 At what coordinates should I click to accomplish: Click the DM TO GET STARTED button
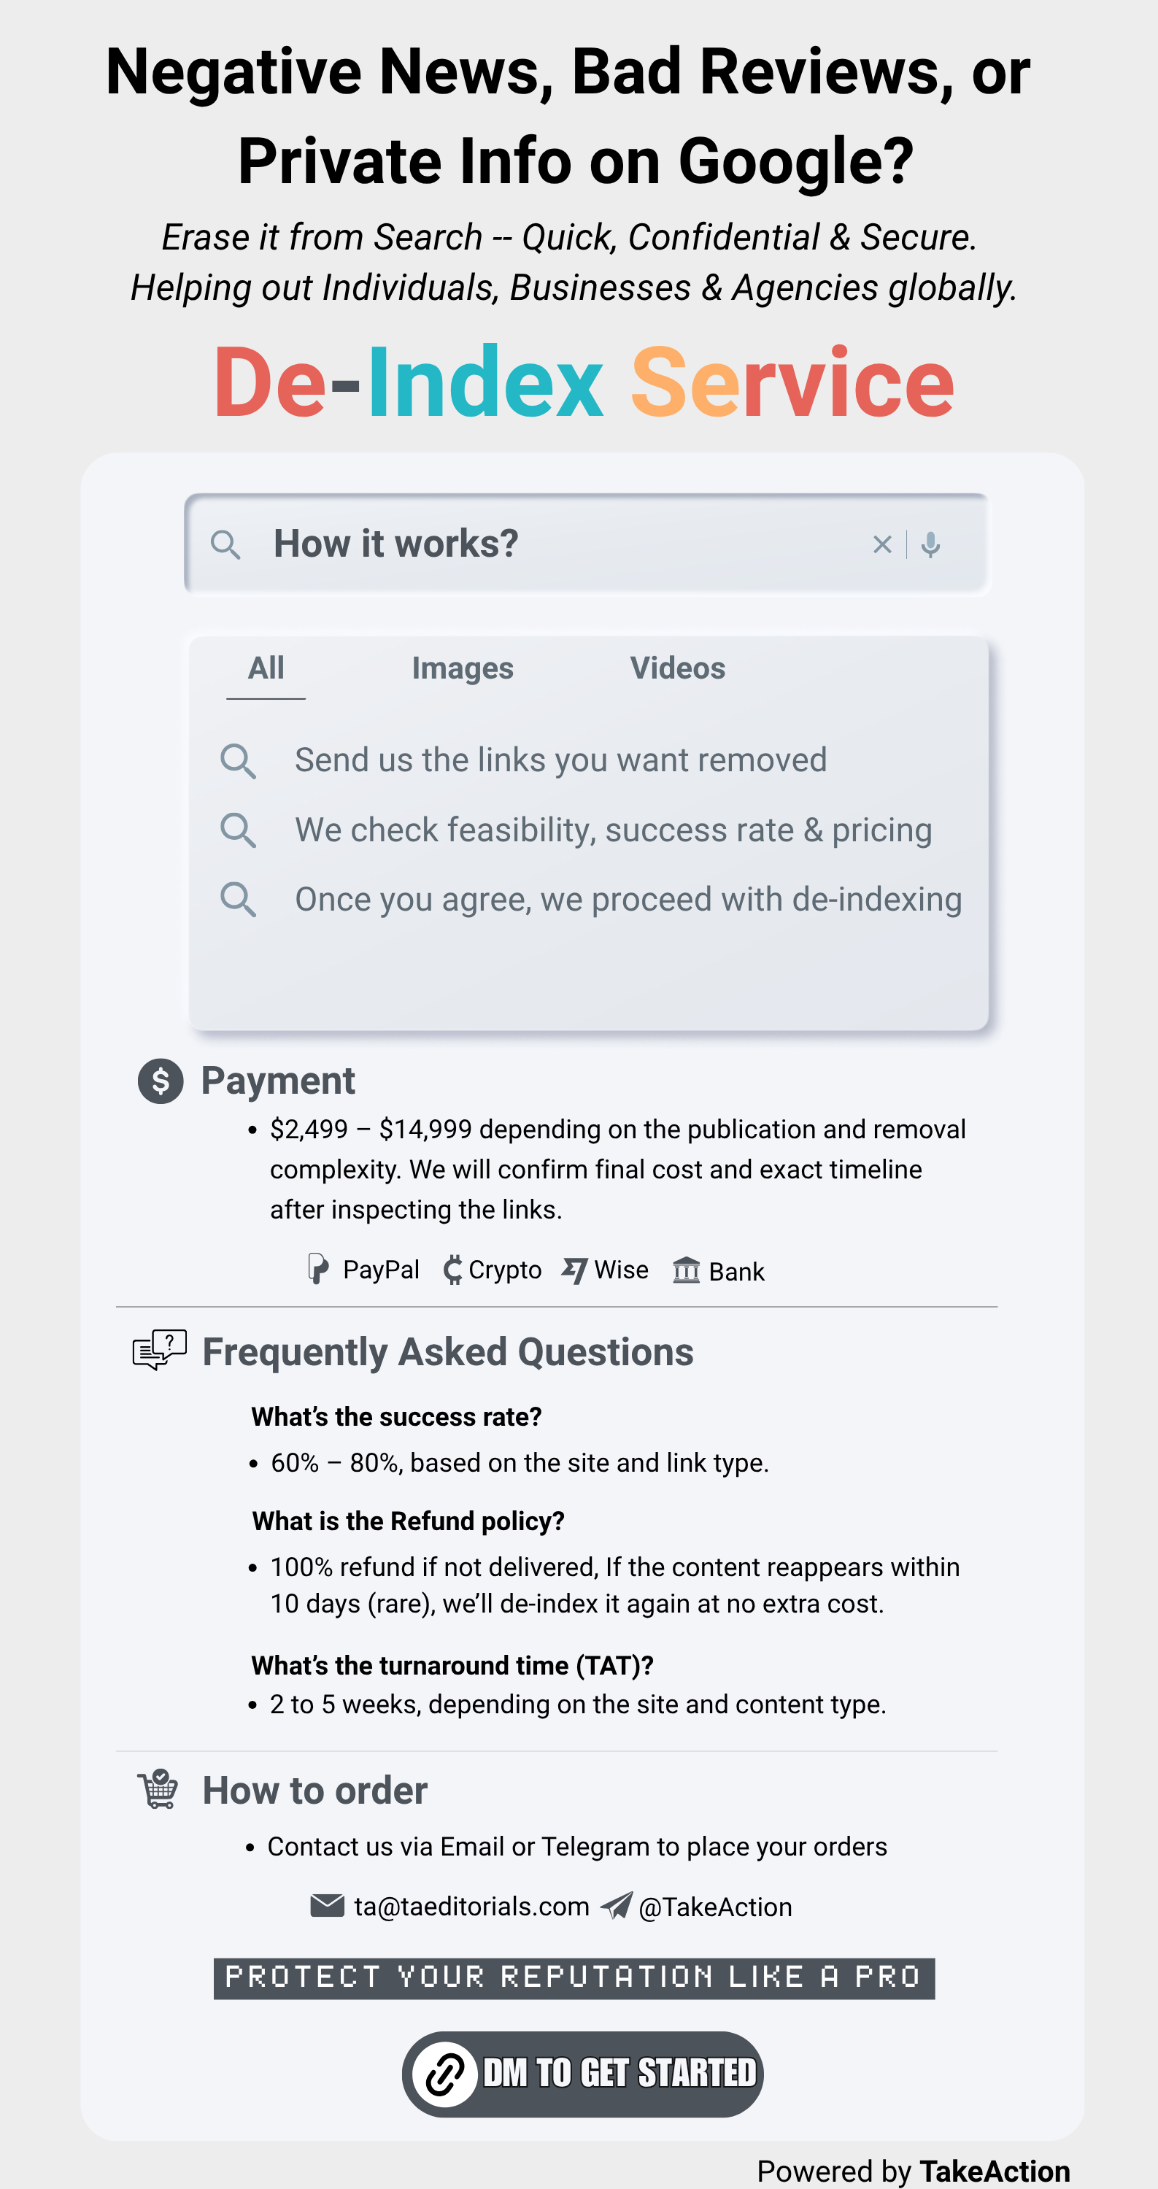coord(583,2074)
